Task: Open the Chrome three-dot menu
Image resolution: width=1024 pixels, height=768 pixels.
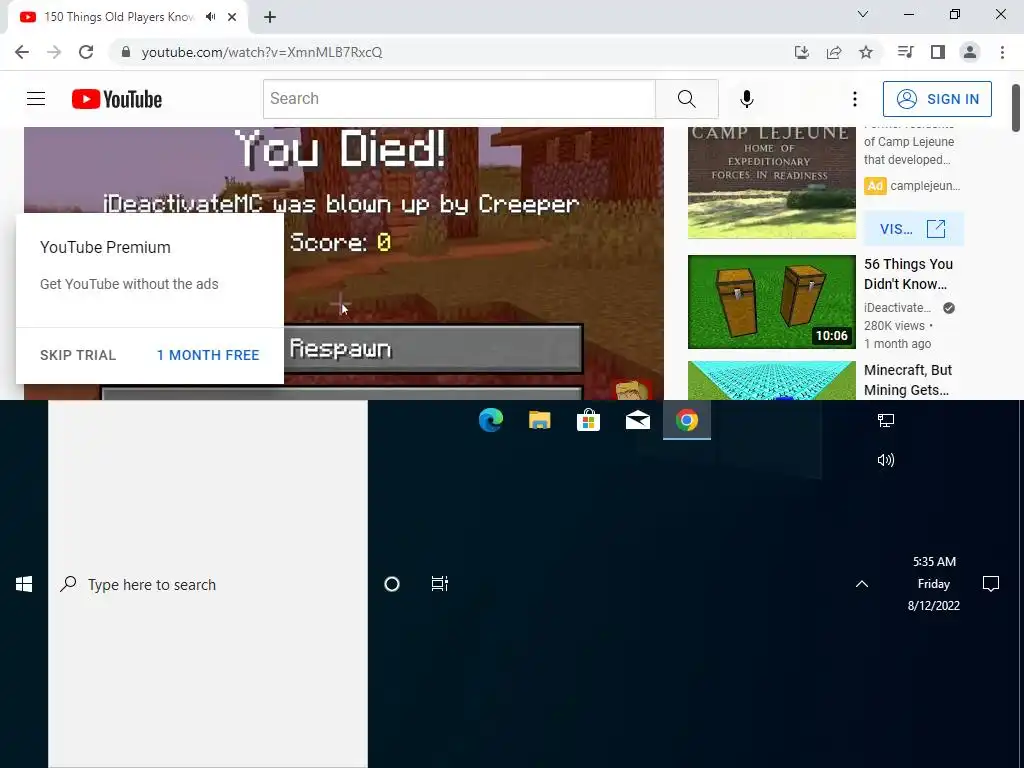Action: (x=1002, y=52)
